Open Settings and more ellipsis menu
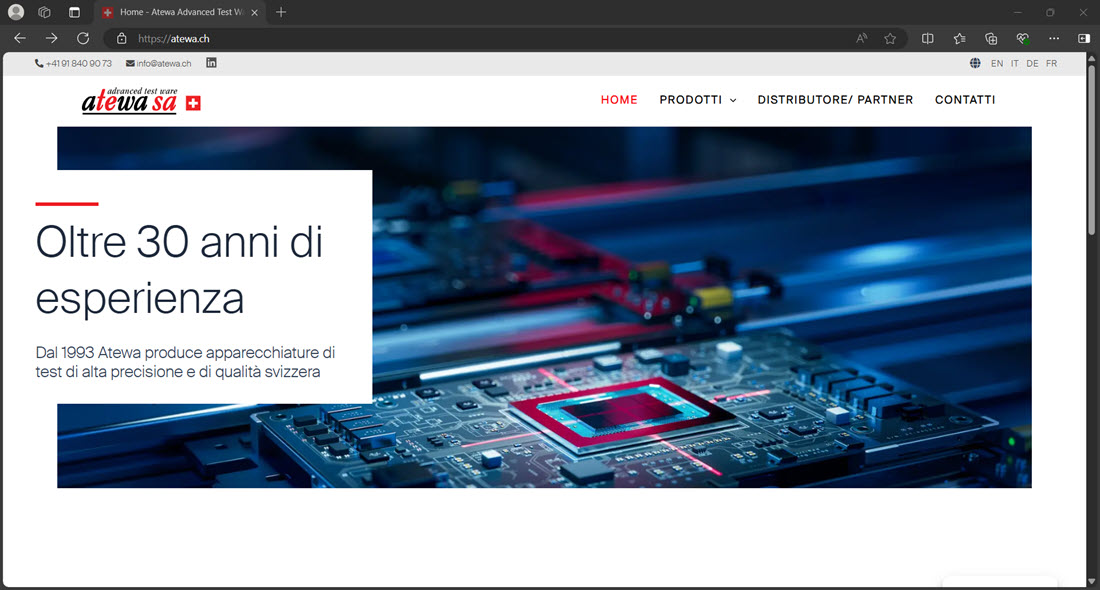The image size is (1100, 590). pos(1054,38)
